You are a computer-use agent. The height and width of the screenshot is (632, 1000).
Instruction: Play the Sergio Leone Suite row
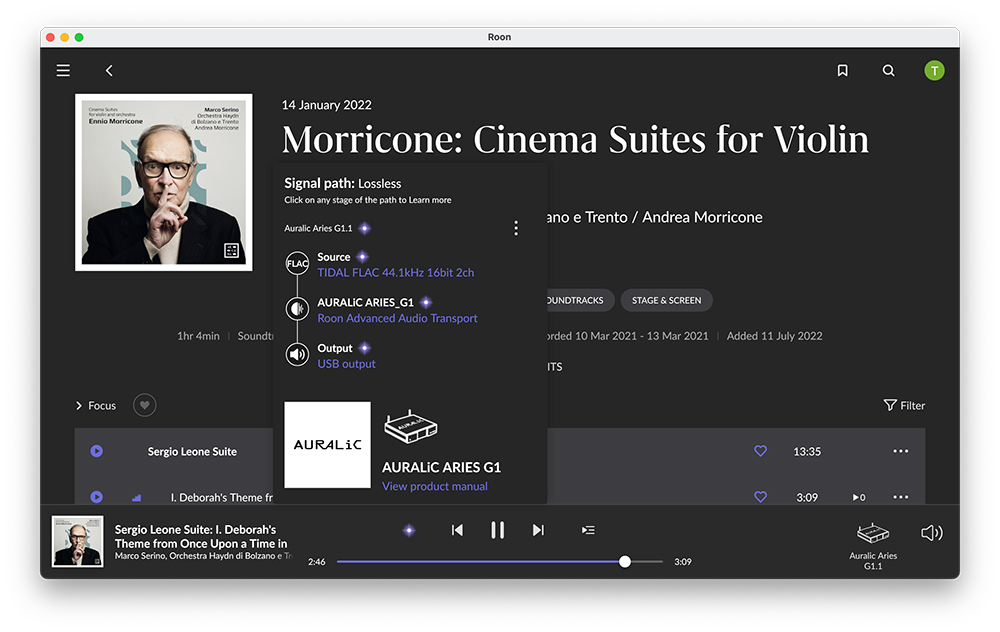(x=96, y=451)
